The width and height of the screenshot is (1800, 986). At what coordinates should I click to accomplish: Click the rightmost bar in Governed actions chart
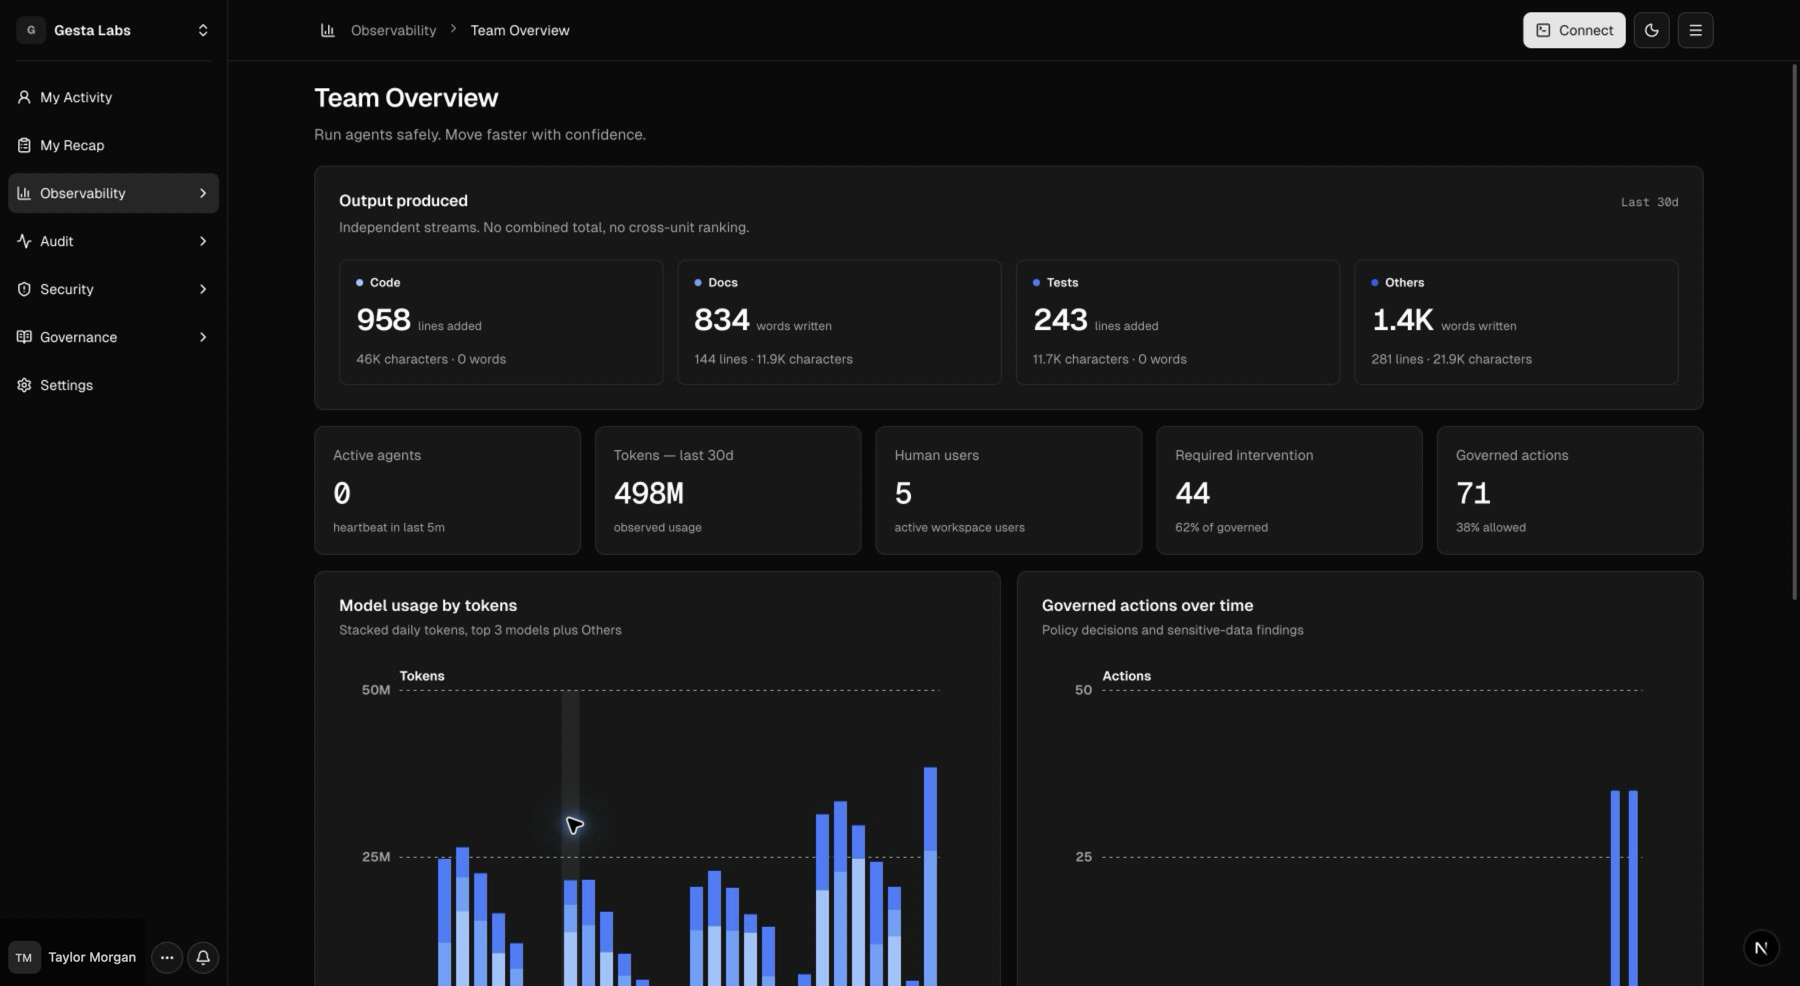coord(1633,888)
